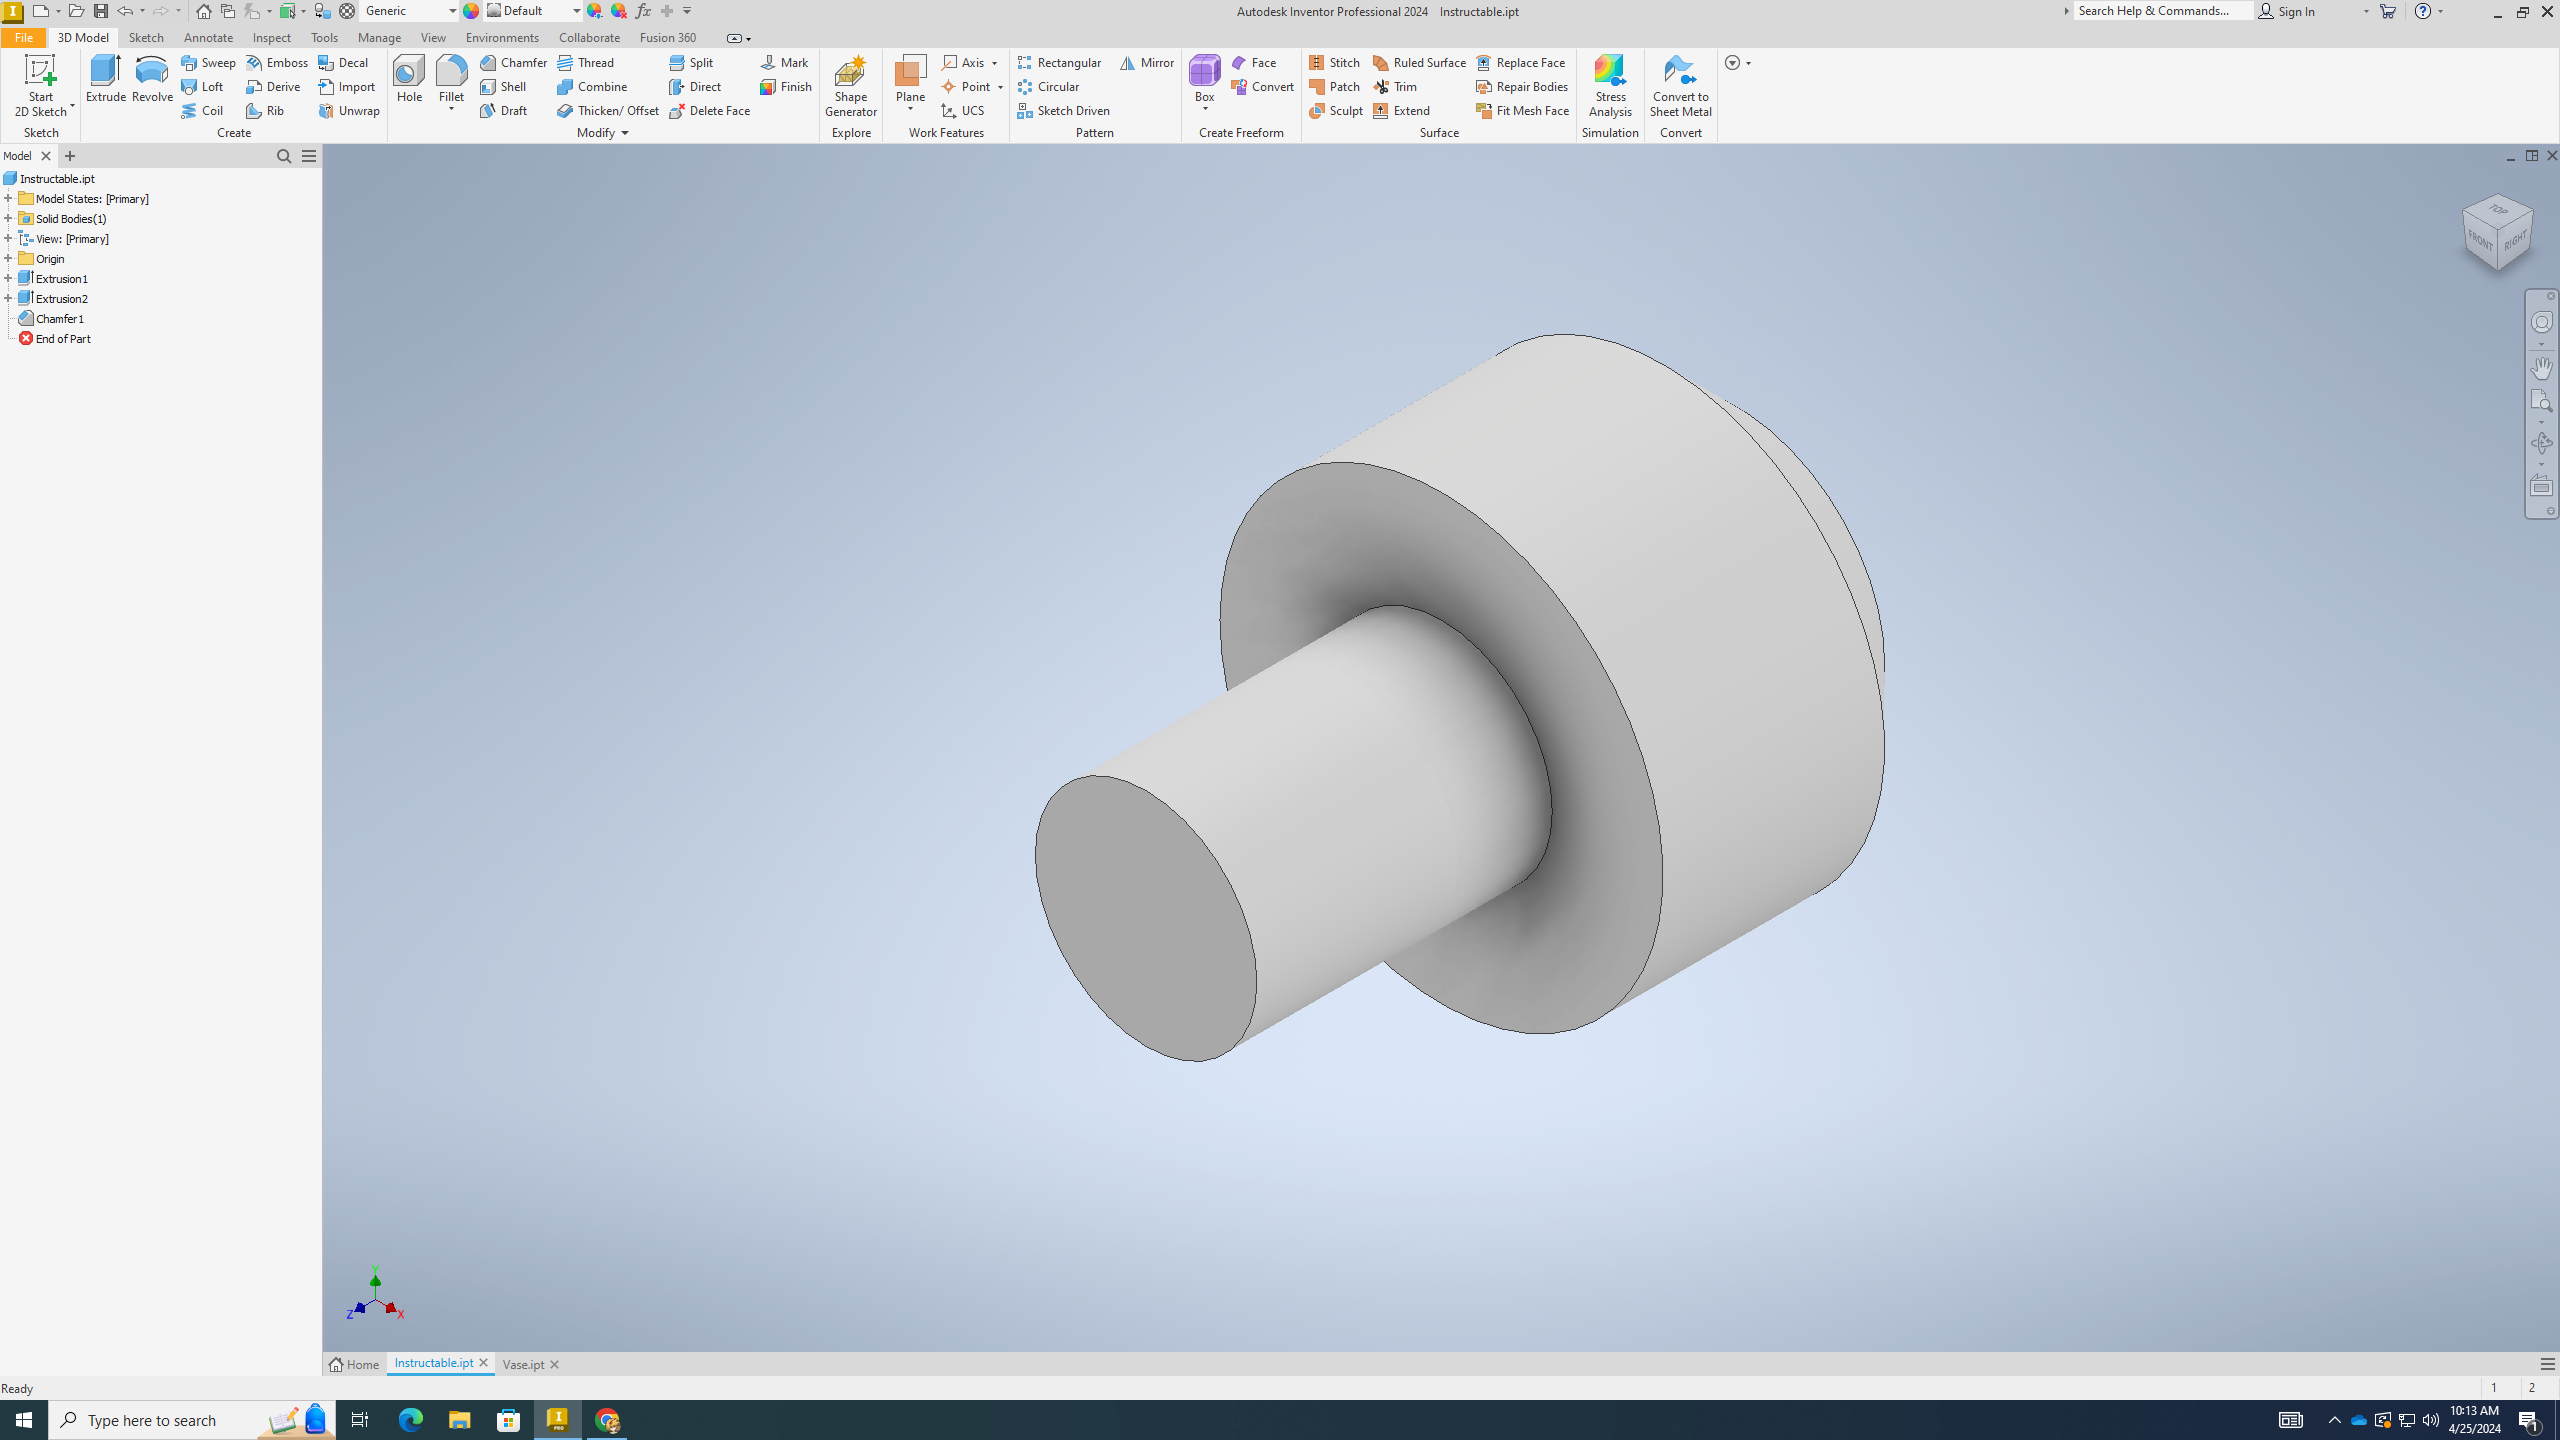The image size is (2560, 1440).
Task: Expand the Extrusion1 feature
Action: [x=8, y=278]
